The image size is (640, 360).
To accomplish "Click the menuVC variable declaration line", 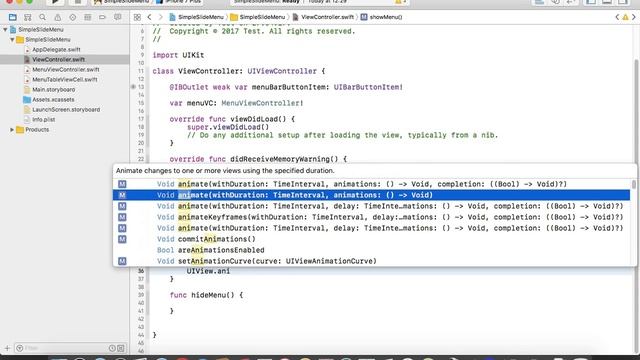I will (x=236, y=103).
